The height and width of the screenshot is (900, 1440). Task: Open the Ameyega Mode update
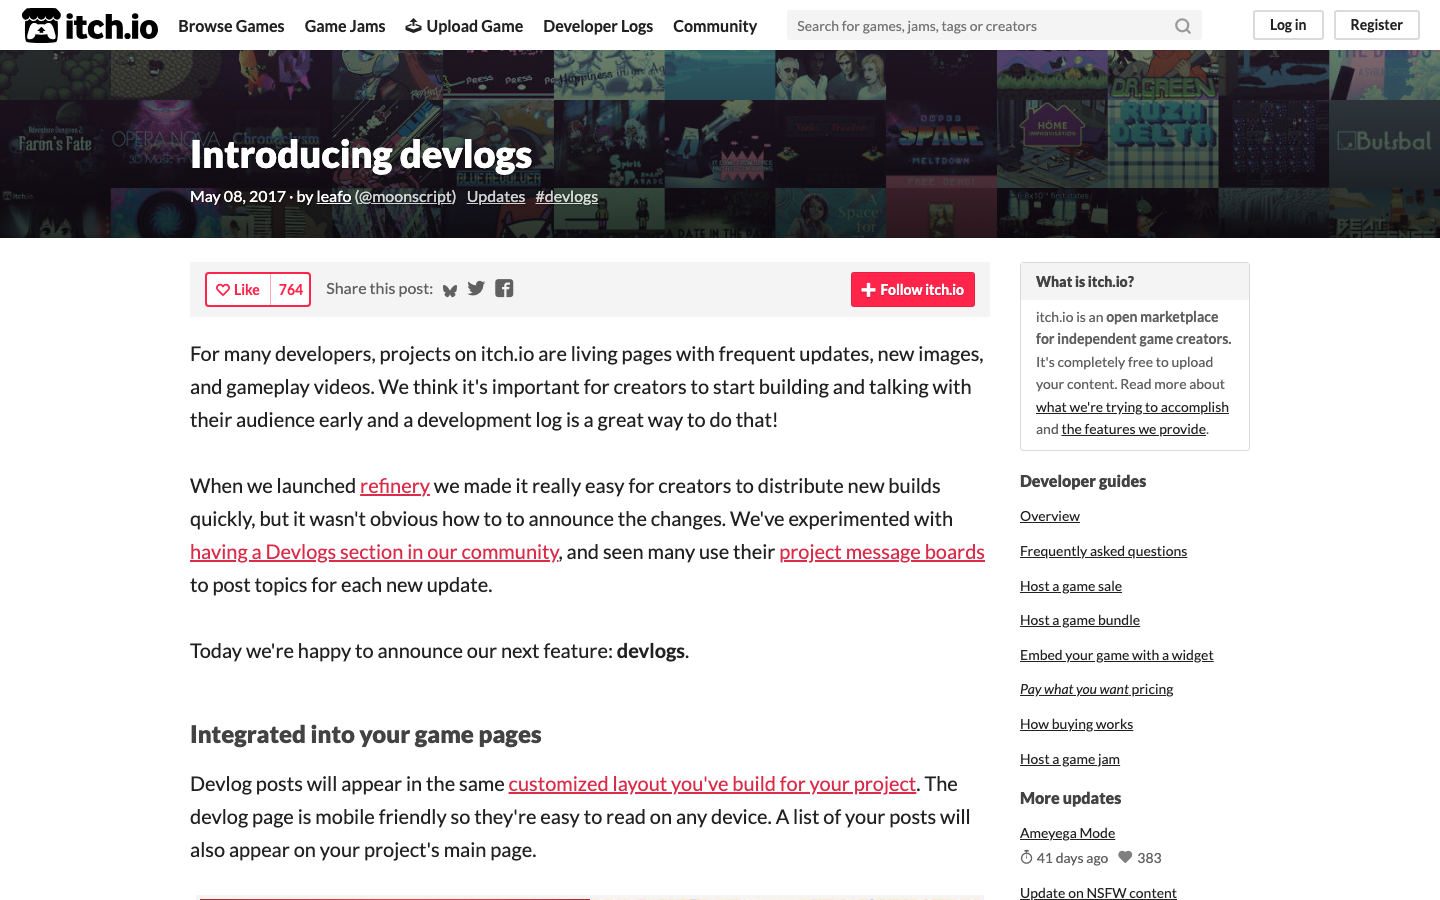tap(1067, 833)
